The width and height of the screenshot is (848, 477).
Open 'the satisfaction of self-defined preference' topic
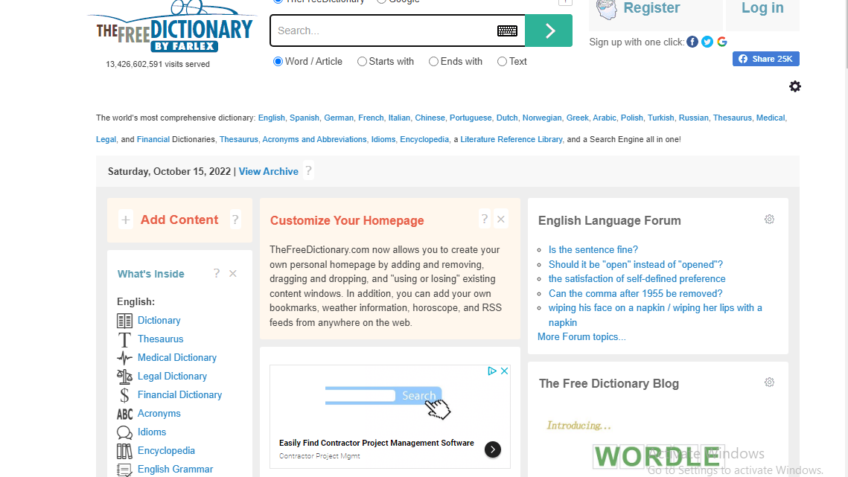(x=637, y=279)
